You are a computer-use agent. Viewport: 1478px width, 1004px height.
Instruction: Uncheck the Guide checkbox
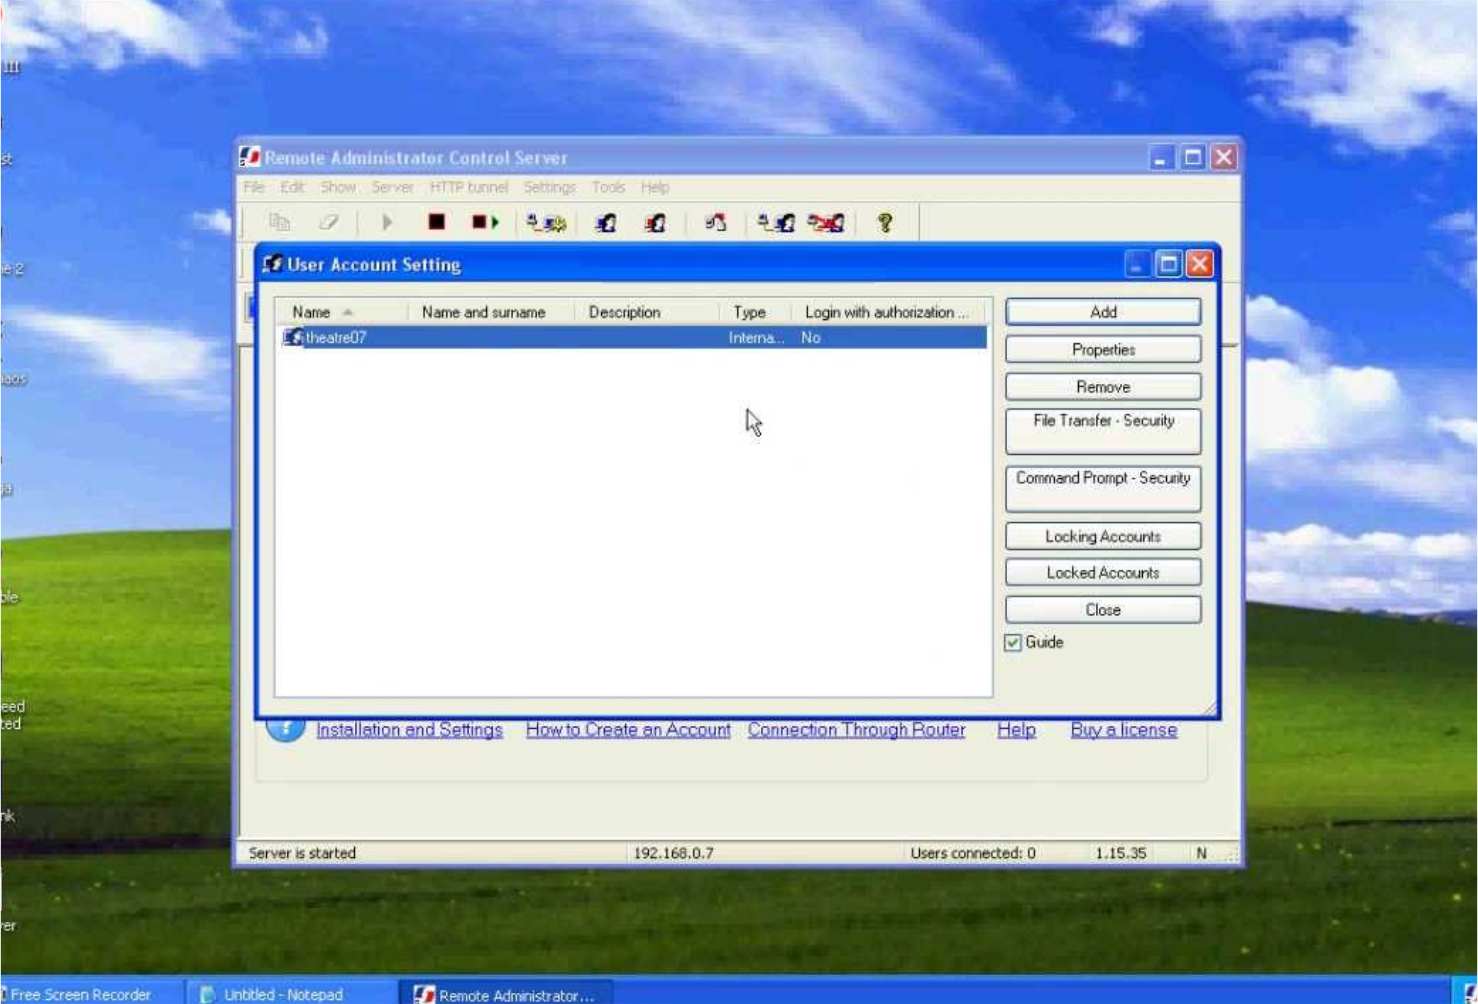(1013, 642)
